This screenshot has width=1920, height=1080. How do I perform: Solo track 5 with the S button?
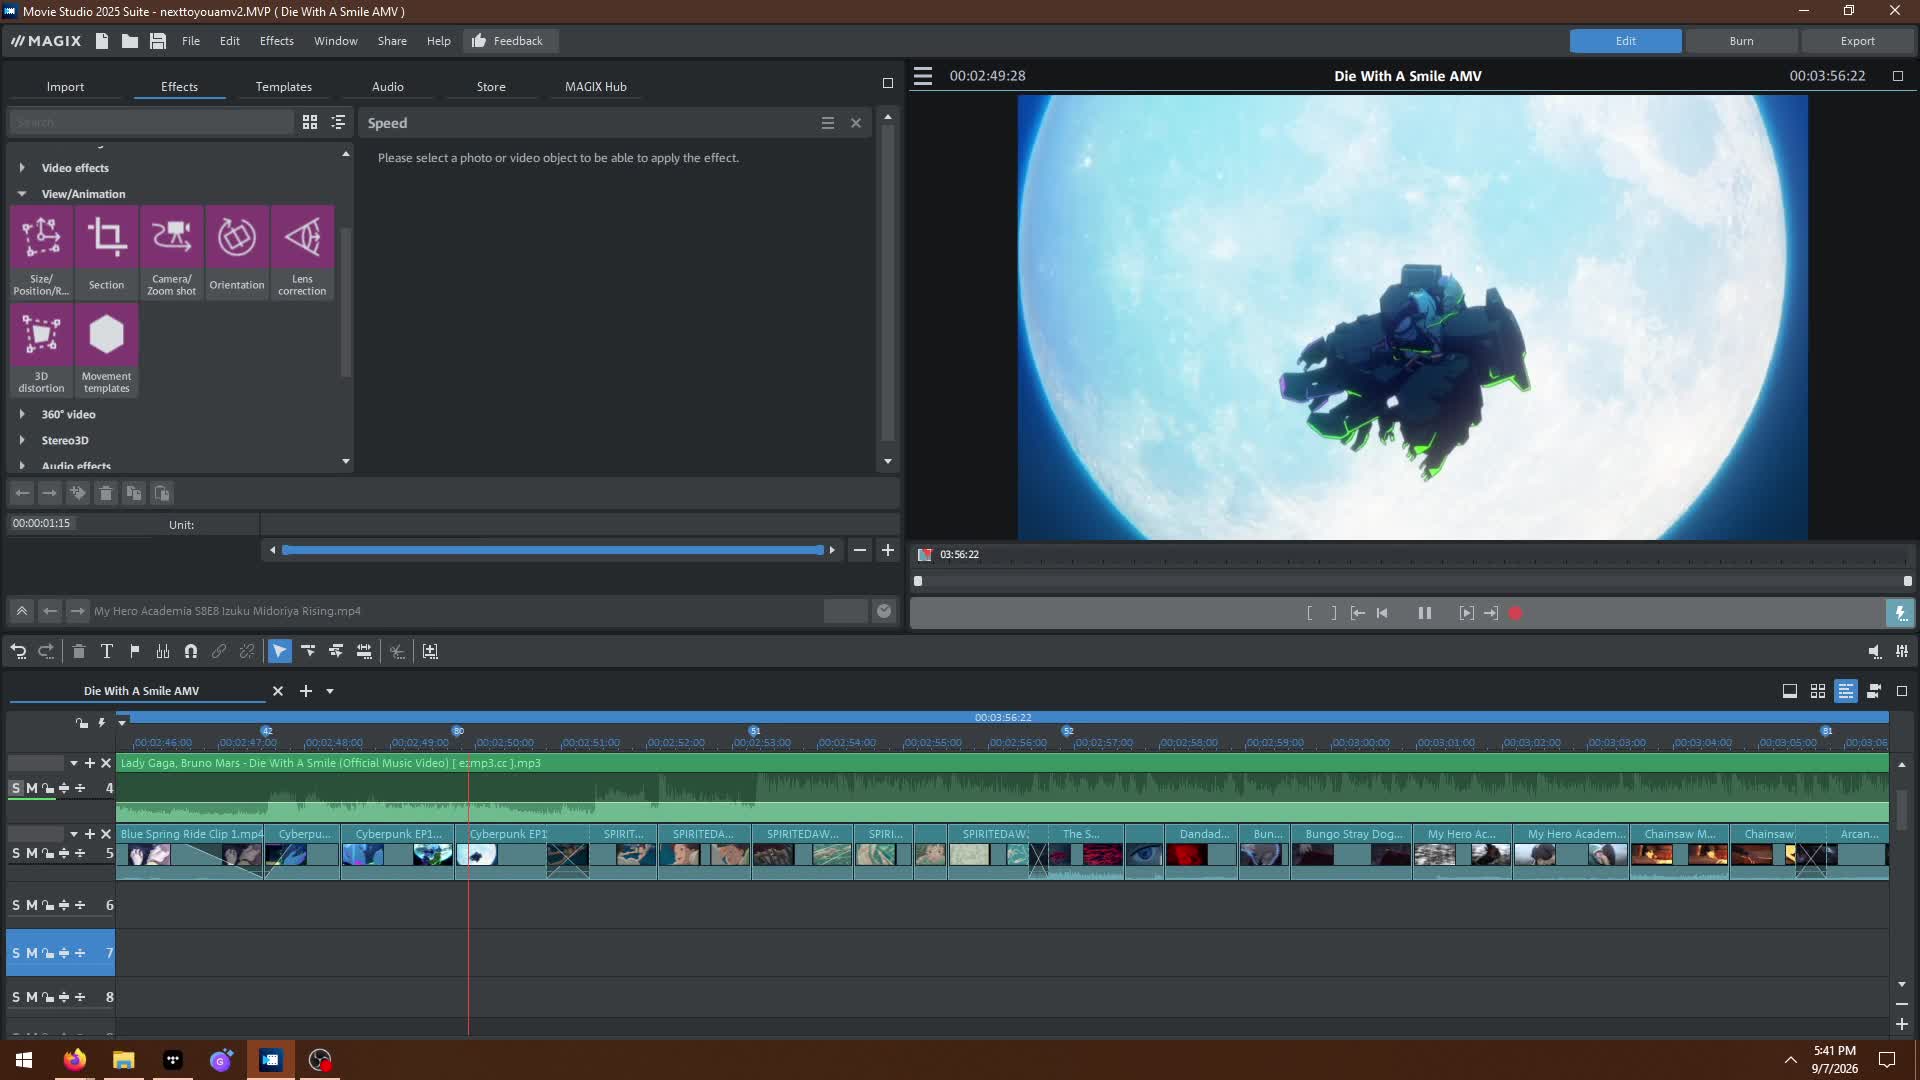[16, 854]
